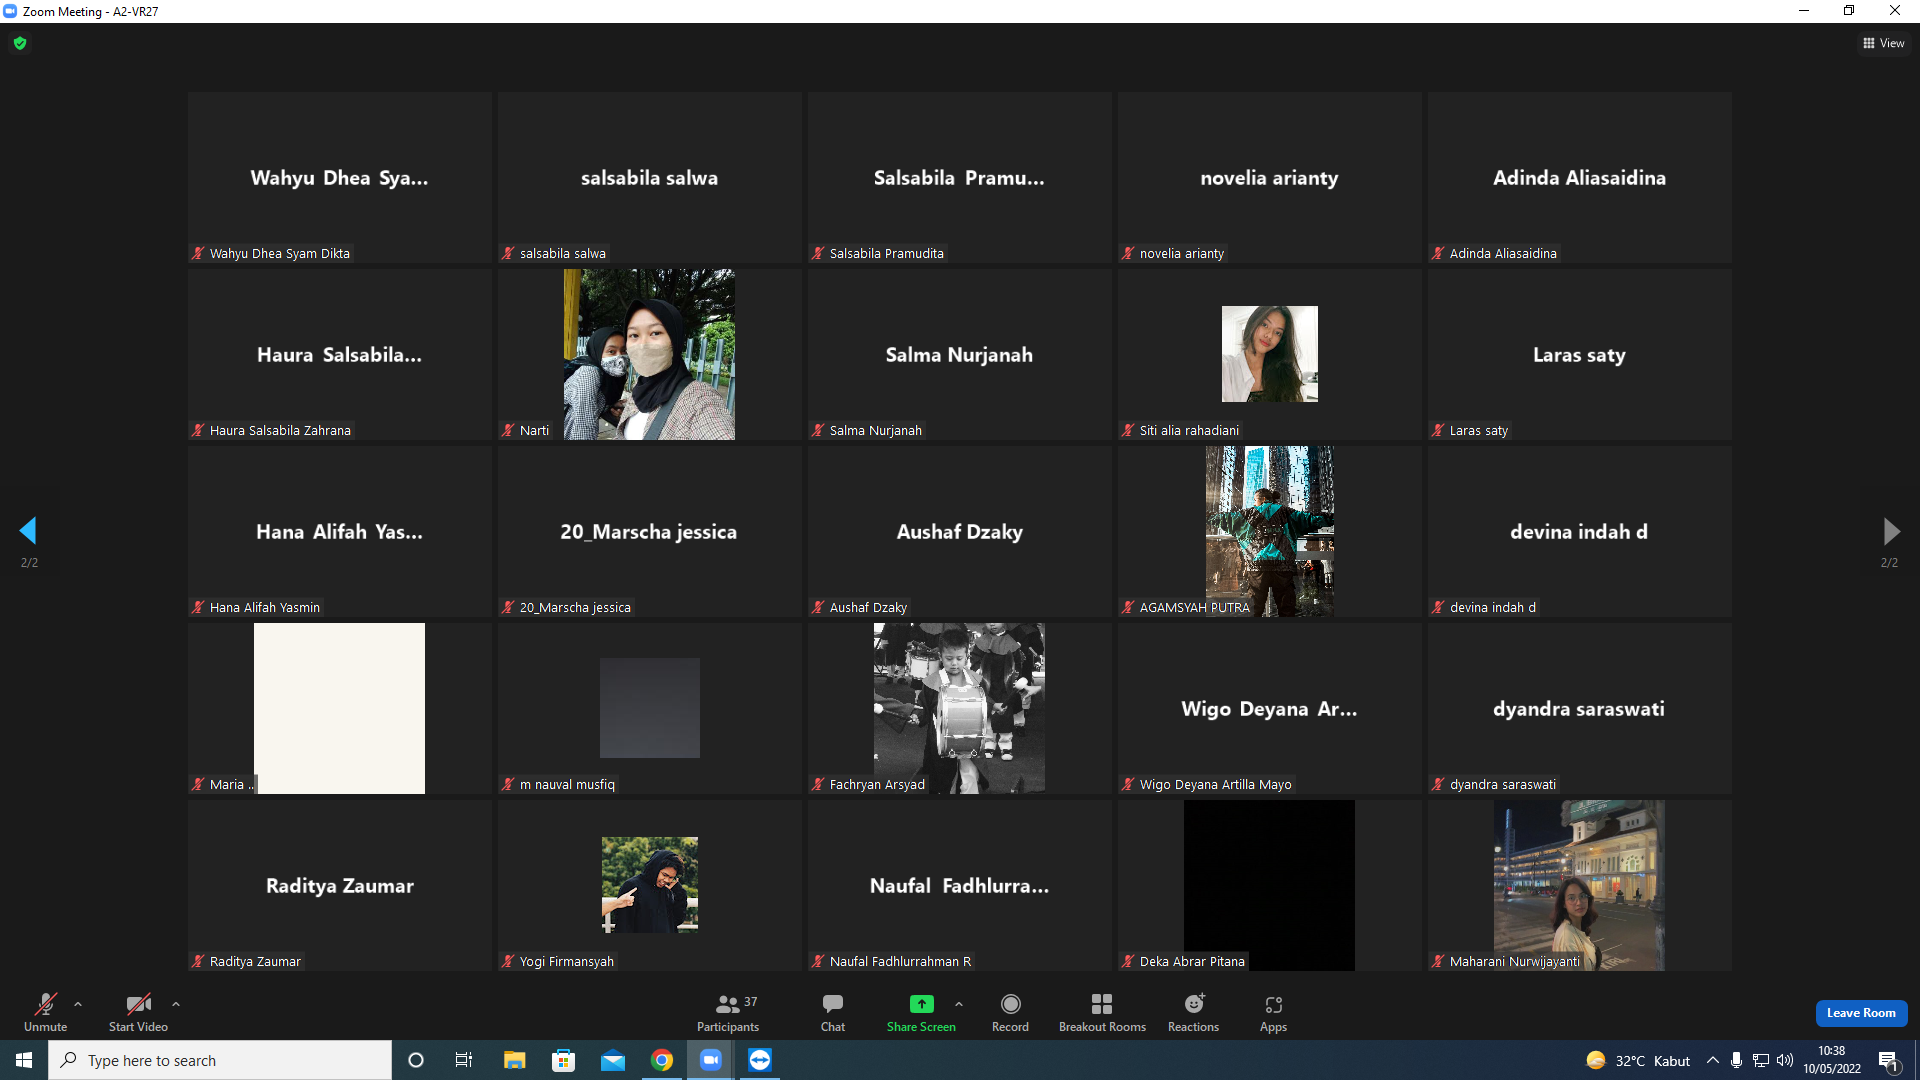The image size is (1920, 1080).
Task: Click the taskbar search box
Action: pos(220,1060)
